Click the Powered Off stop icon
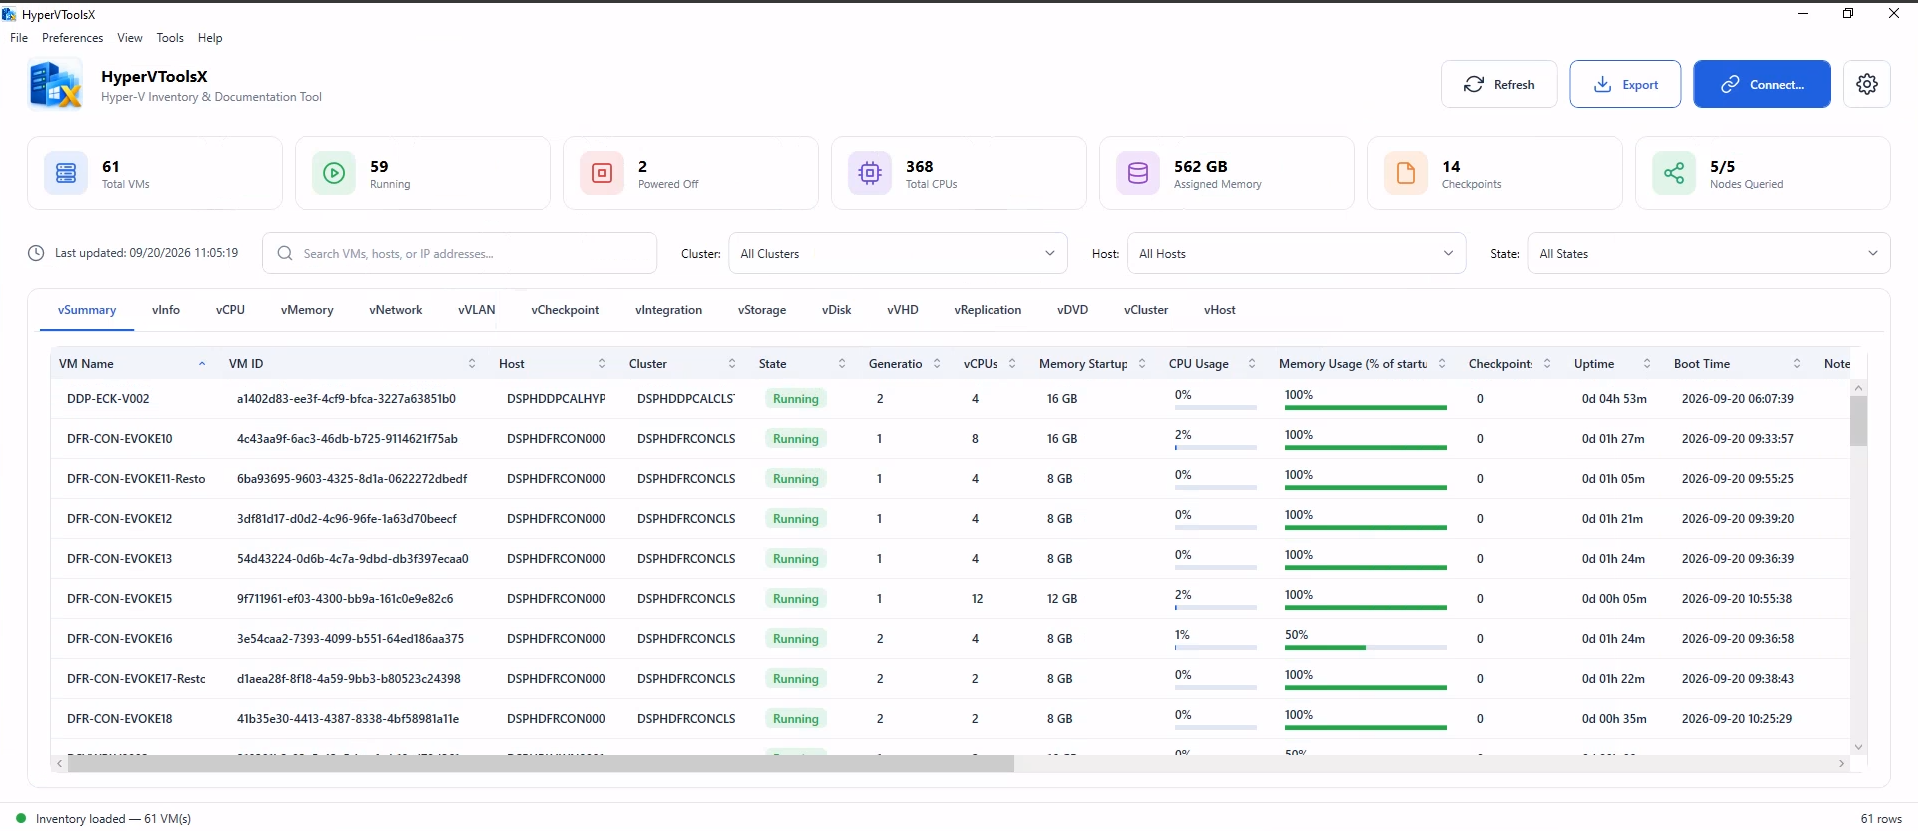1918x831 pixels. 602,173
